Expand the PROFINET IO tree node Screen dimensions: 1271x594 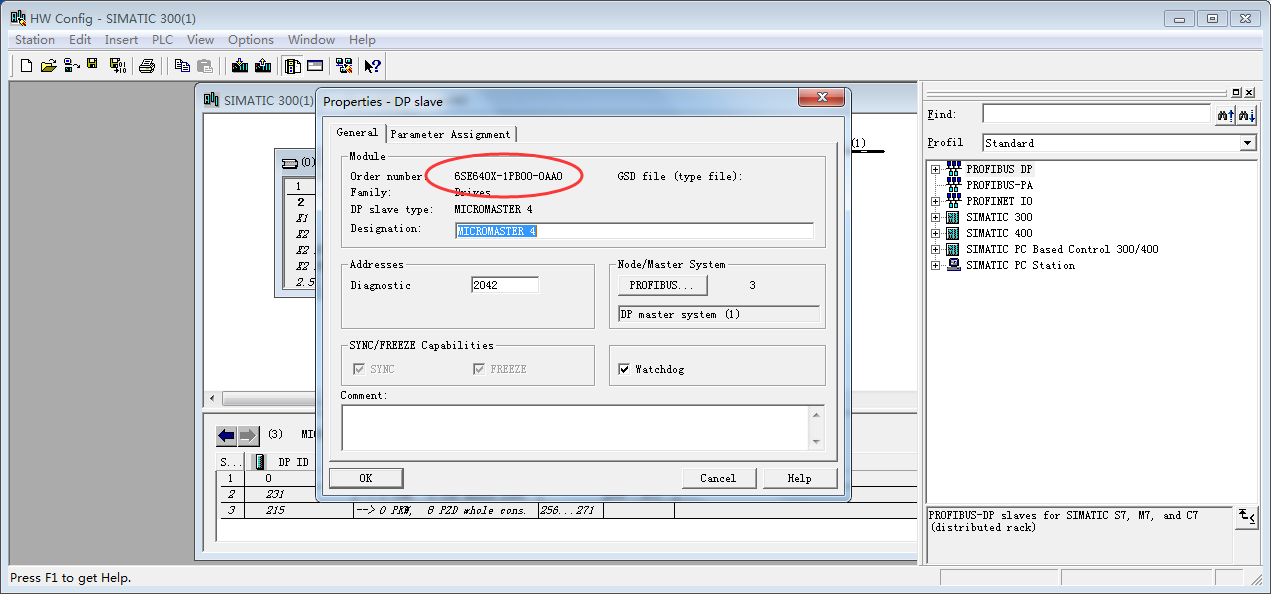[936, 201]
